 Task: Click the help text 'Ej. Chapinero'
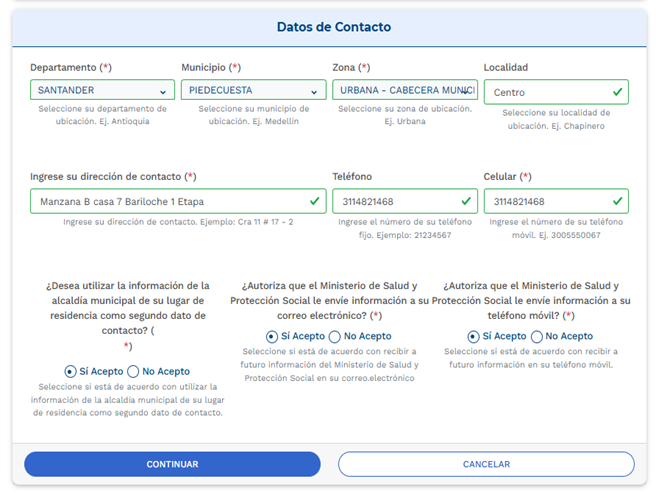[x=578, y=126]
